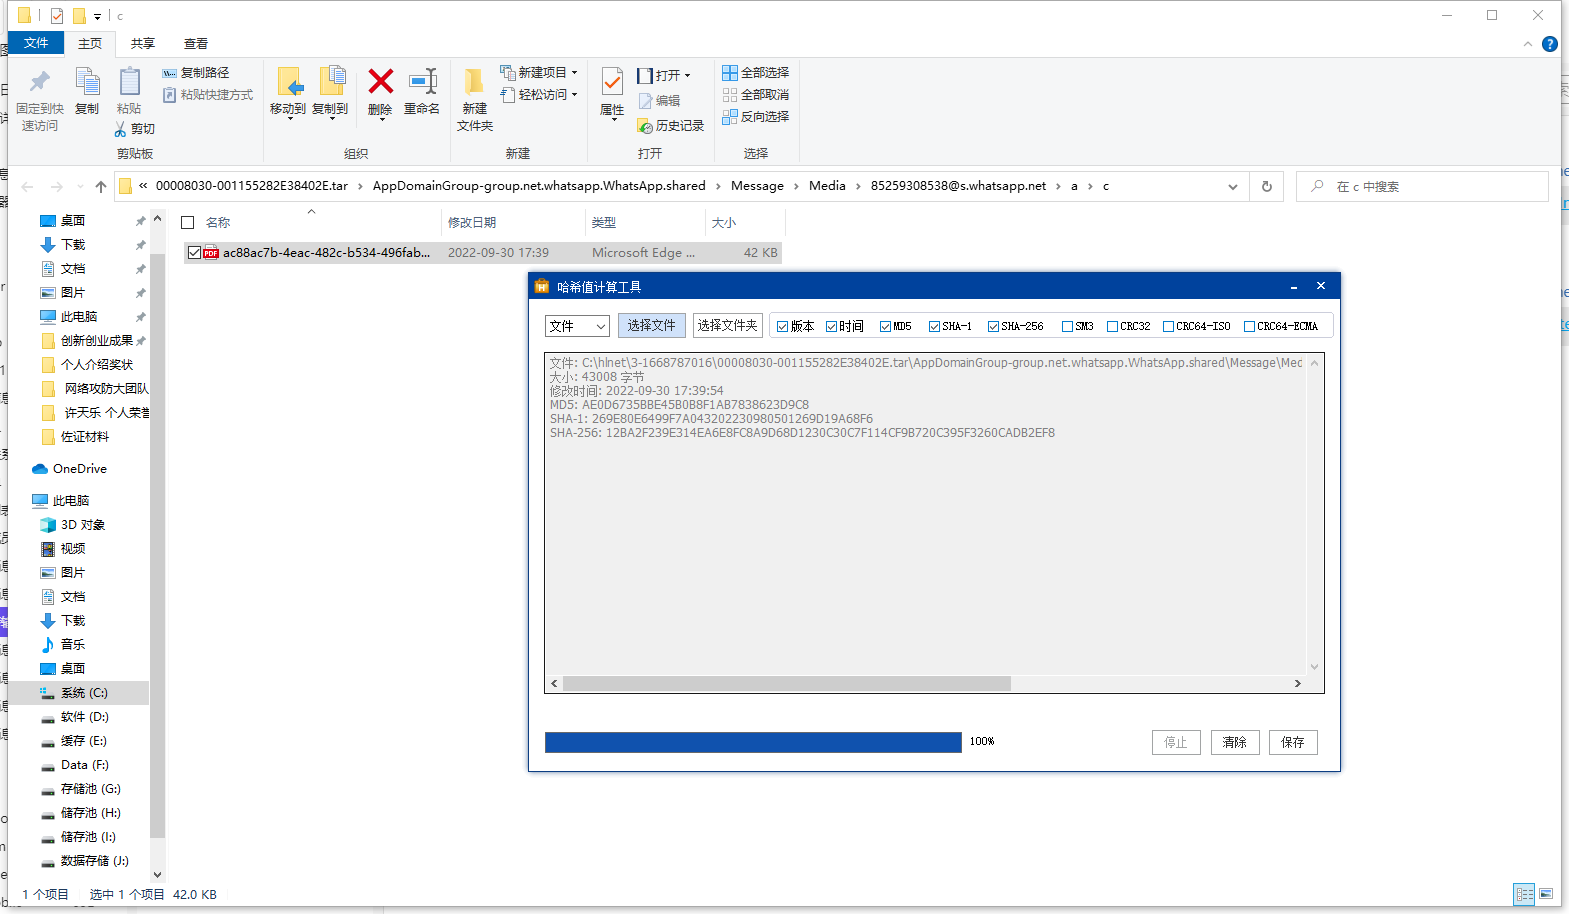Open the File (文件) ribbon tab
1569x914 pixels.
(36, 43)
